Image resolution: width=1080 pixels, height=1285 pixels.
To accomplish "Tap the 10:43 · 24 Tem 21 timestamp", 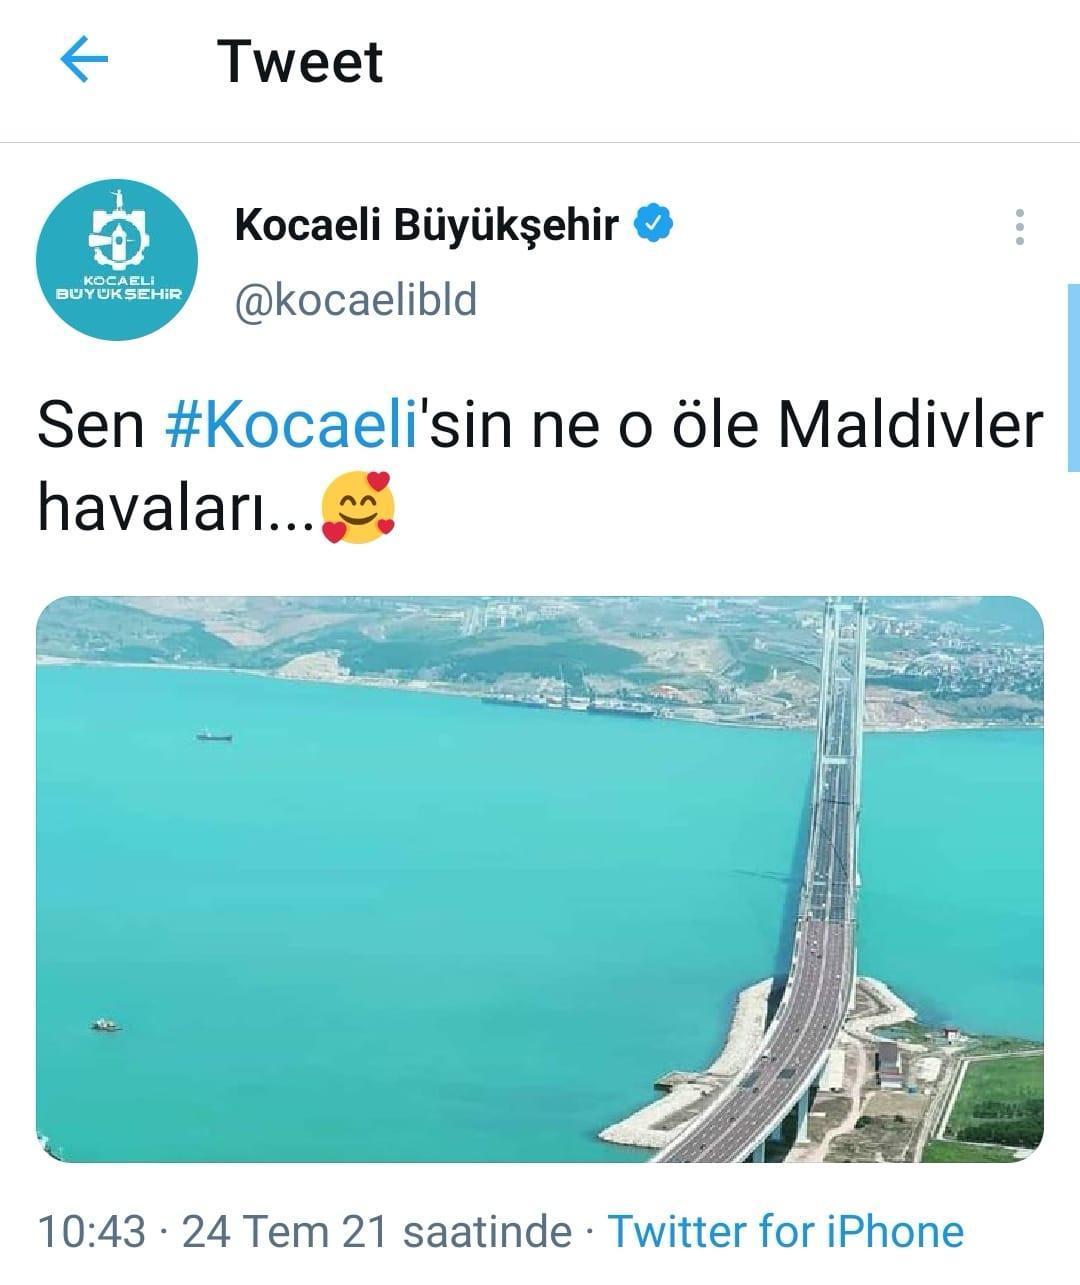I will (212, 1231).
